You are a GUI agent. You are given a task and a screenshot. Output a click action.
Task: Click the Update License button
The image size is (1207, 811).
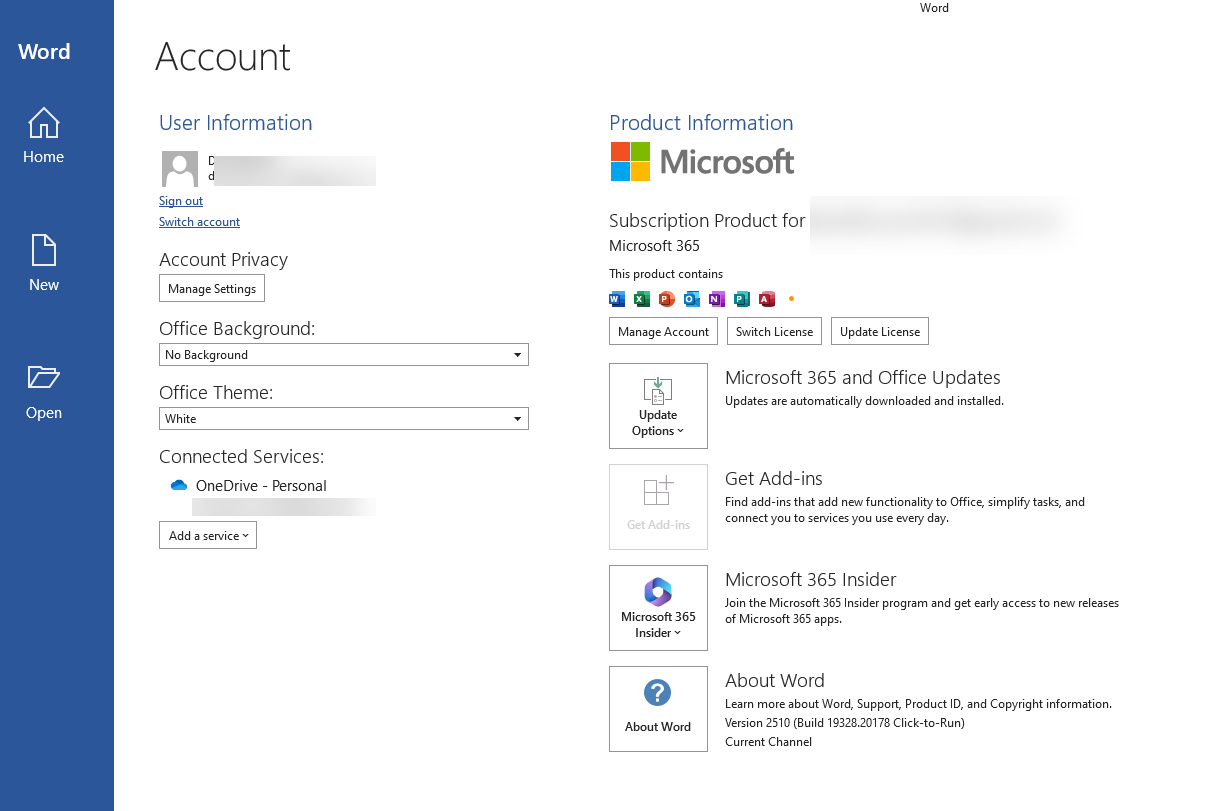point(880,331)
